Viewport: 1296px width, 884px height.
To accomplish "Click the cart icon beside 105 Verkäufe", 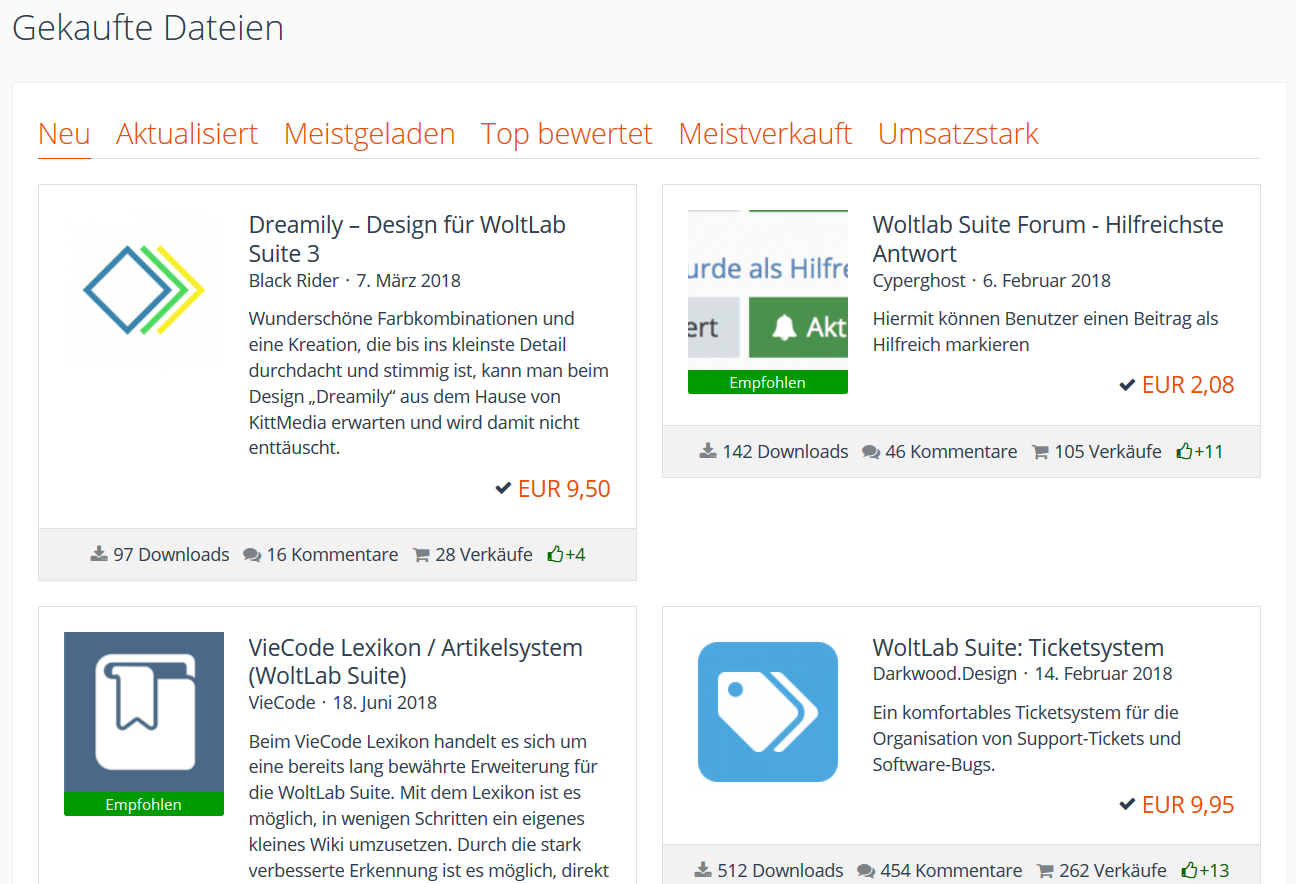I will (1040, 452).
